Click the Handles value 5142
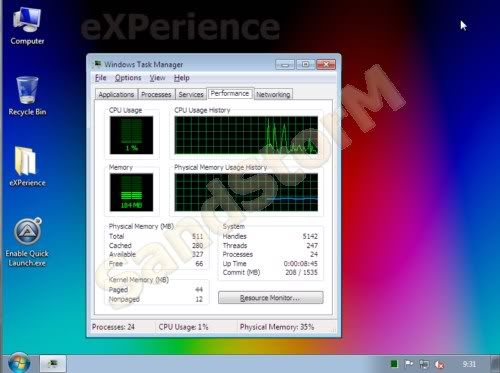Image resolution: width=500 pixels, height=373 pixels. pos(310,236)
